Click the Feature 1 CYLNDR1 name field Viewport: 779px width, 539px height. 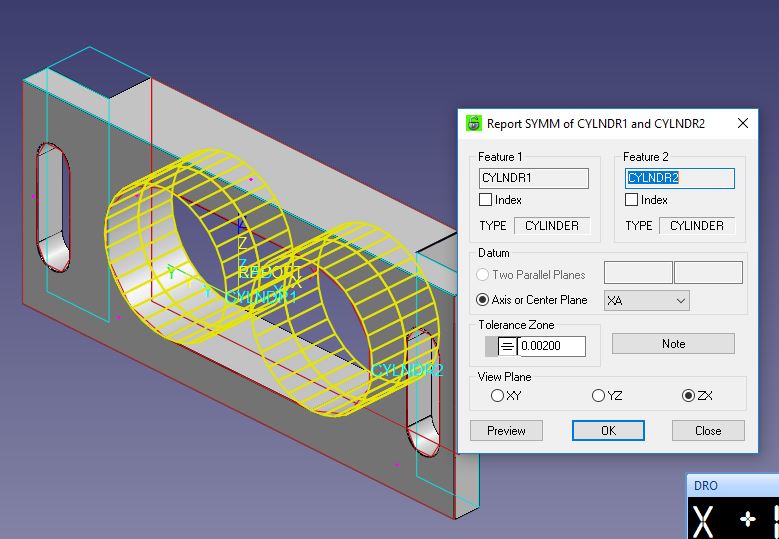[534, 178]
